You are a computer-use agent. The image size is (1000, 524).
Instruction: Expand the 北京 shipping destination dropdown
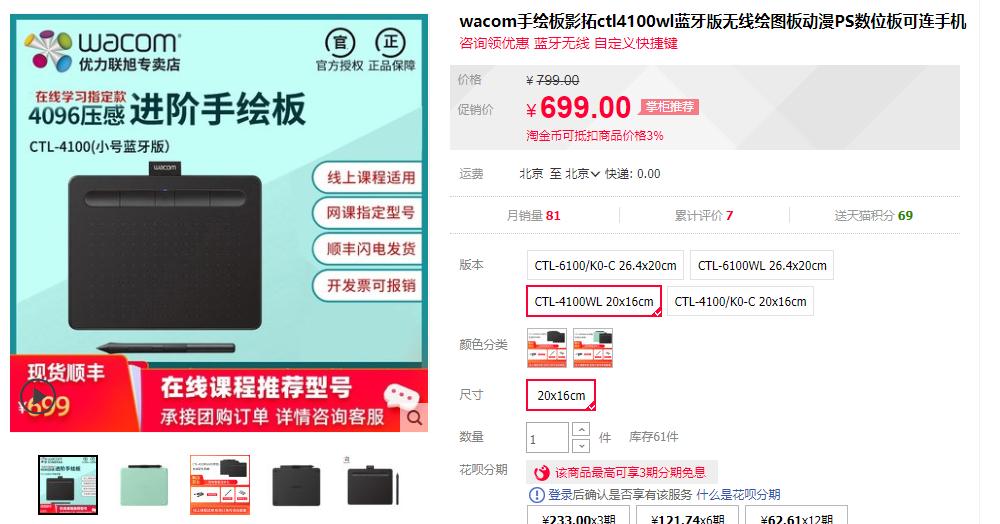point(582,173)
